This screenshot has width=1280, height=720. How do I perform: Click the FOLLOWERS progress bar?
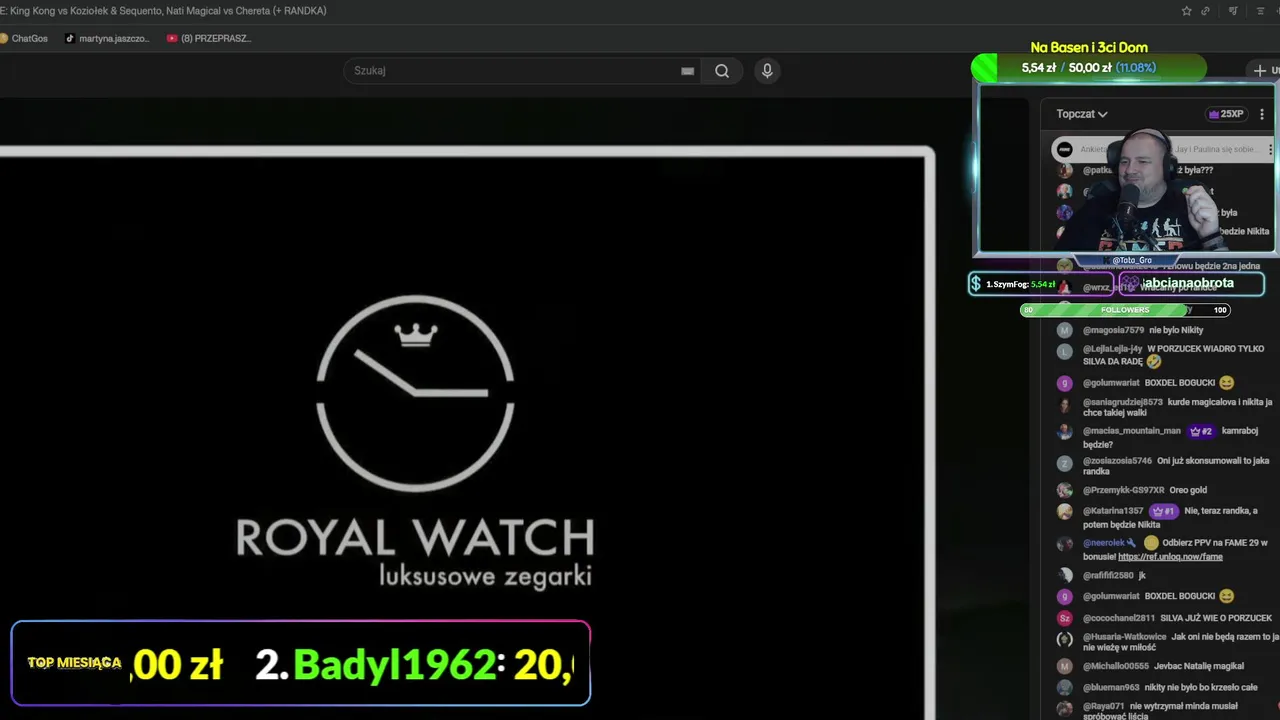(1125, 310)
